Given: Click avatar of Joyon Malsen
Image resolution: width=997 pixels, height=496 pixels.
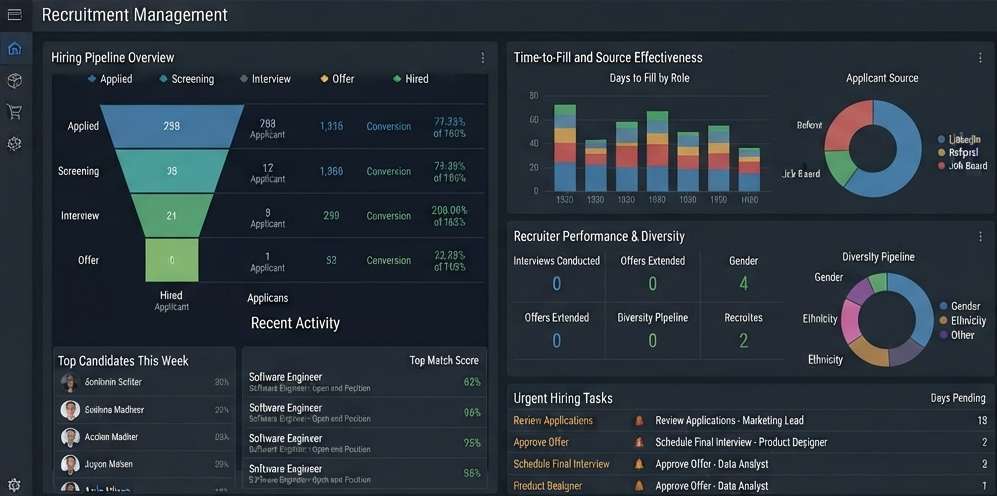Looking at the screenshot, I should [x=70, y=464].
